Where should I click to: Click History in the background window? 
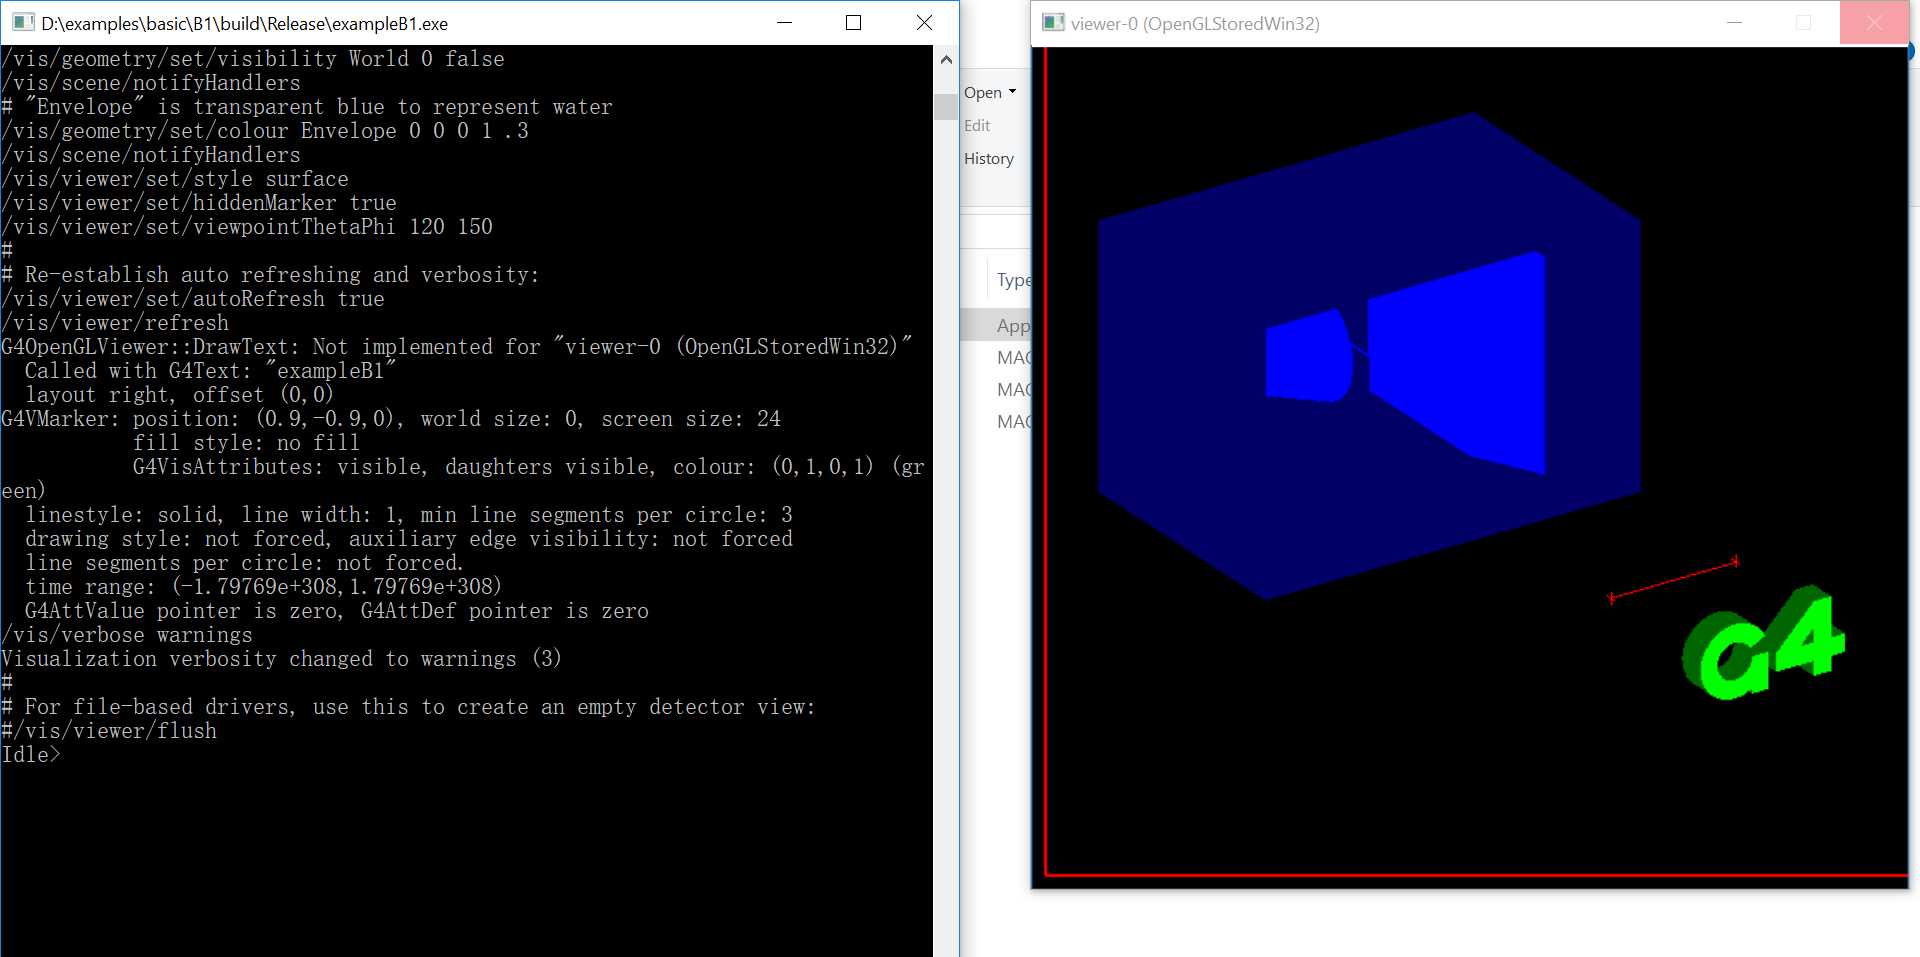pyautogui.click(x=988, y=158)
